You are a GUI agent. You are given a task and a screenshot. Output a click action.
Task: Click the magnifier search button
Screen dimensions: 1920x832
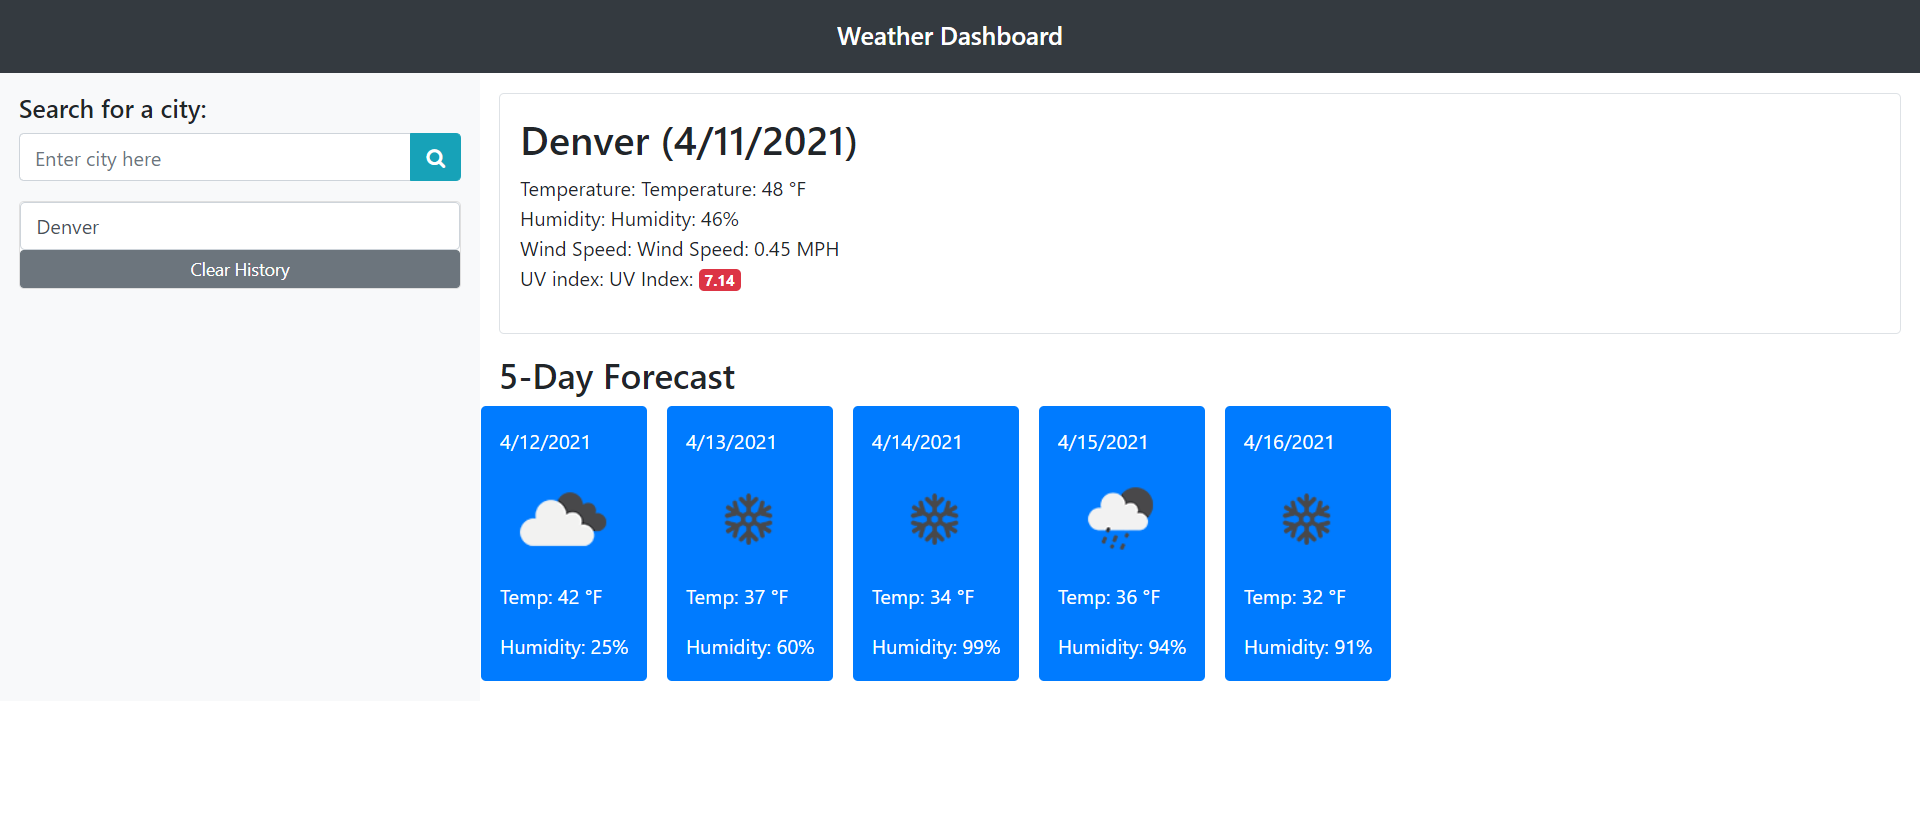(435, 157)
